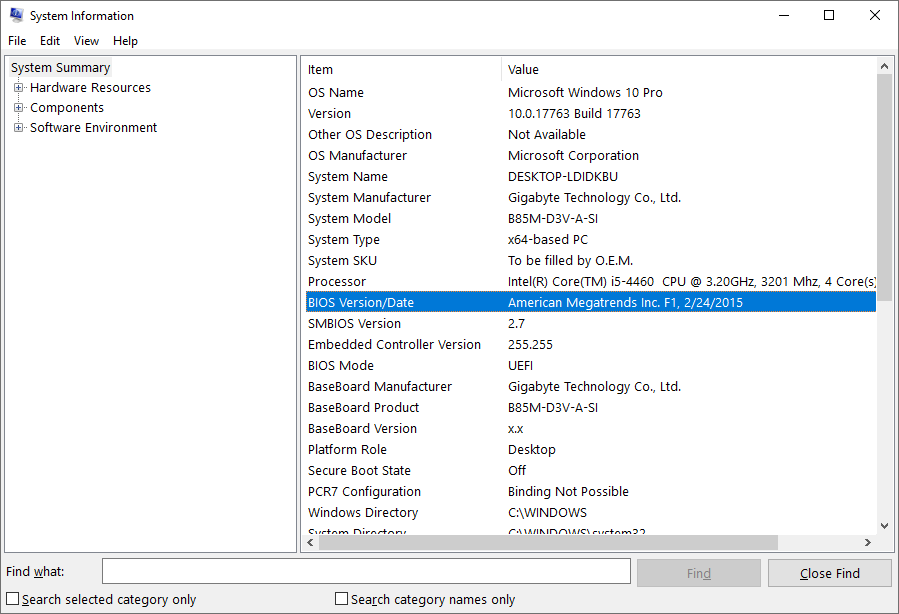Screen dimensions: 899x614
Task: Maximize the System Information window
Action: [829, 15]
